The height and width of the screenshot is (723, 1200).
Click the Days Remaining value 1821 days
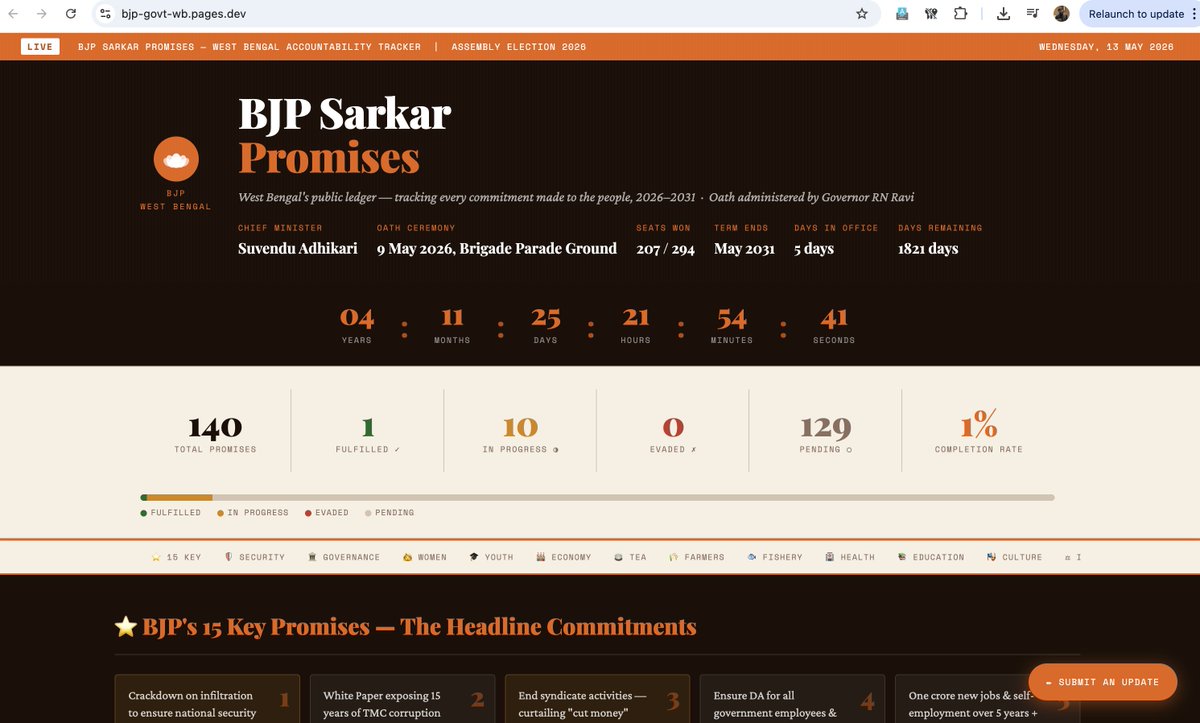928,249
